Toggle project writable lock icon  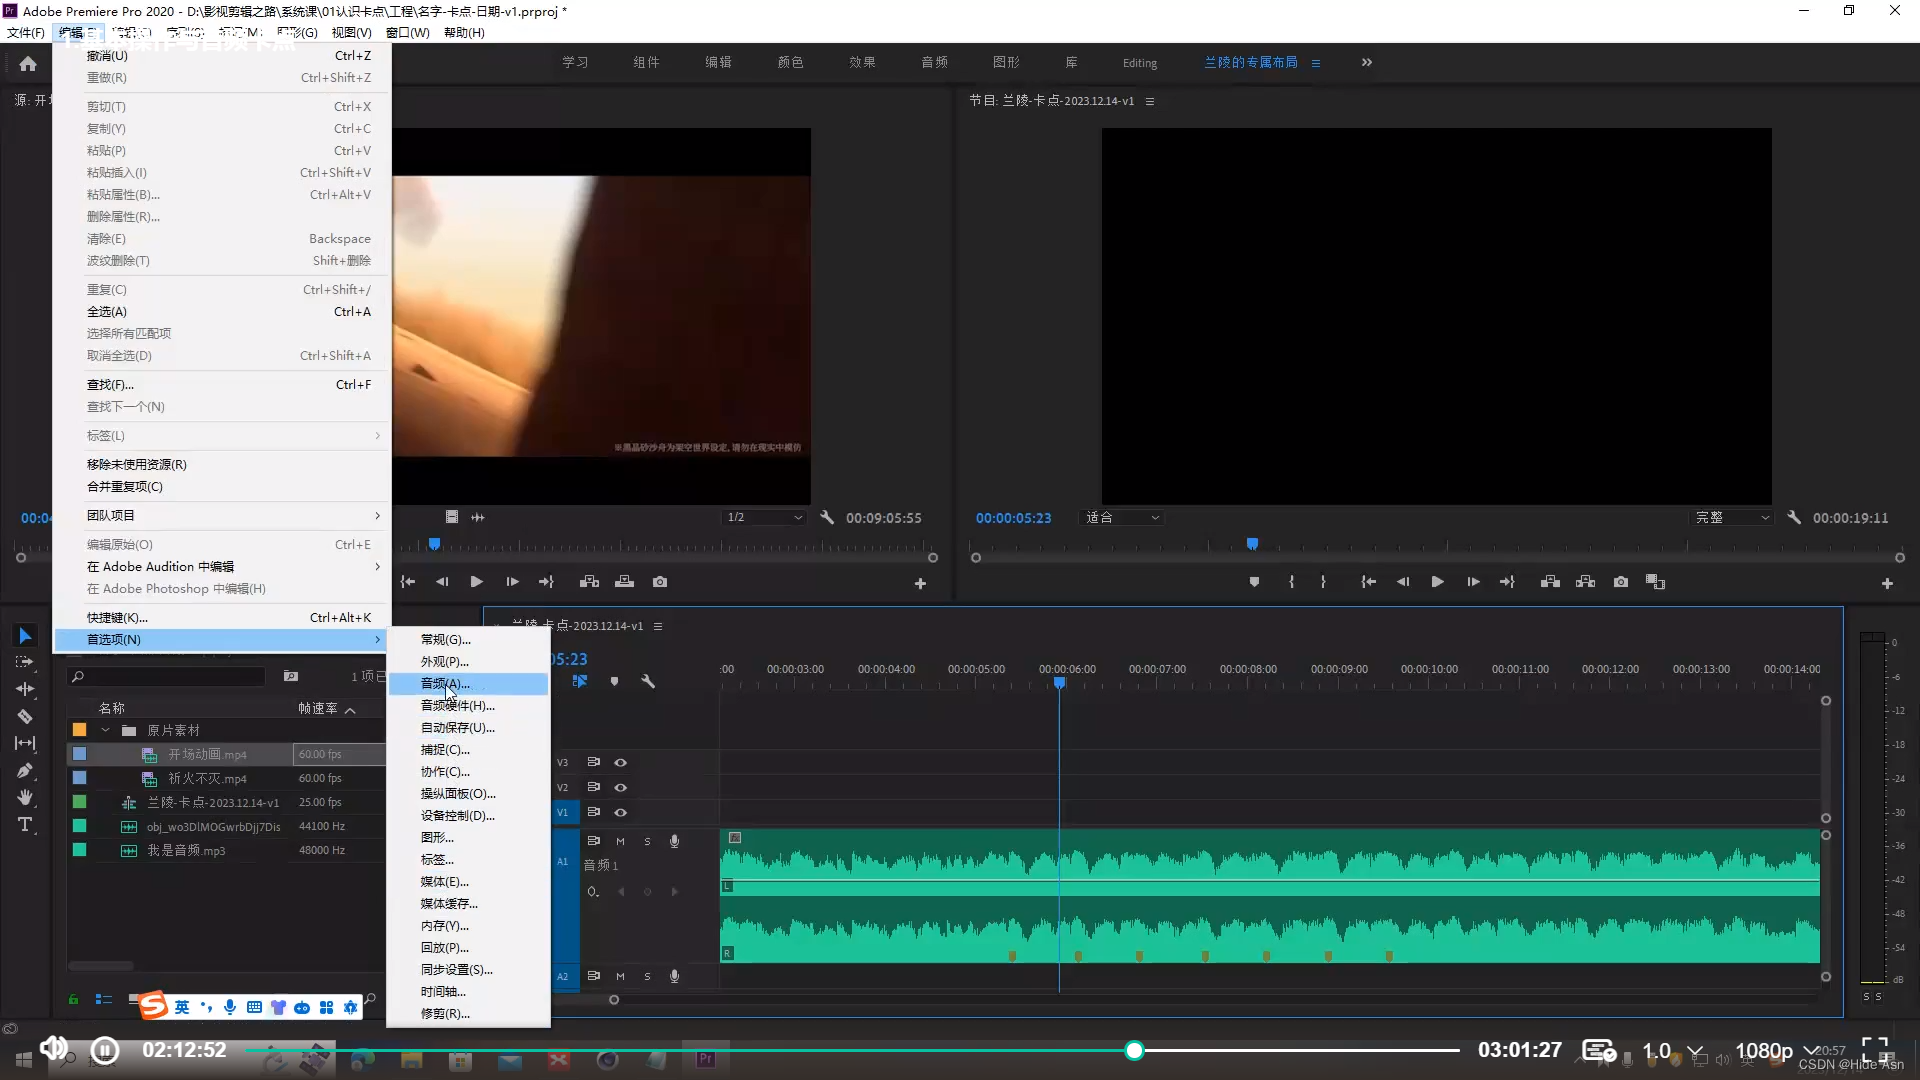pyautogui.click(x=73, y=999)
